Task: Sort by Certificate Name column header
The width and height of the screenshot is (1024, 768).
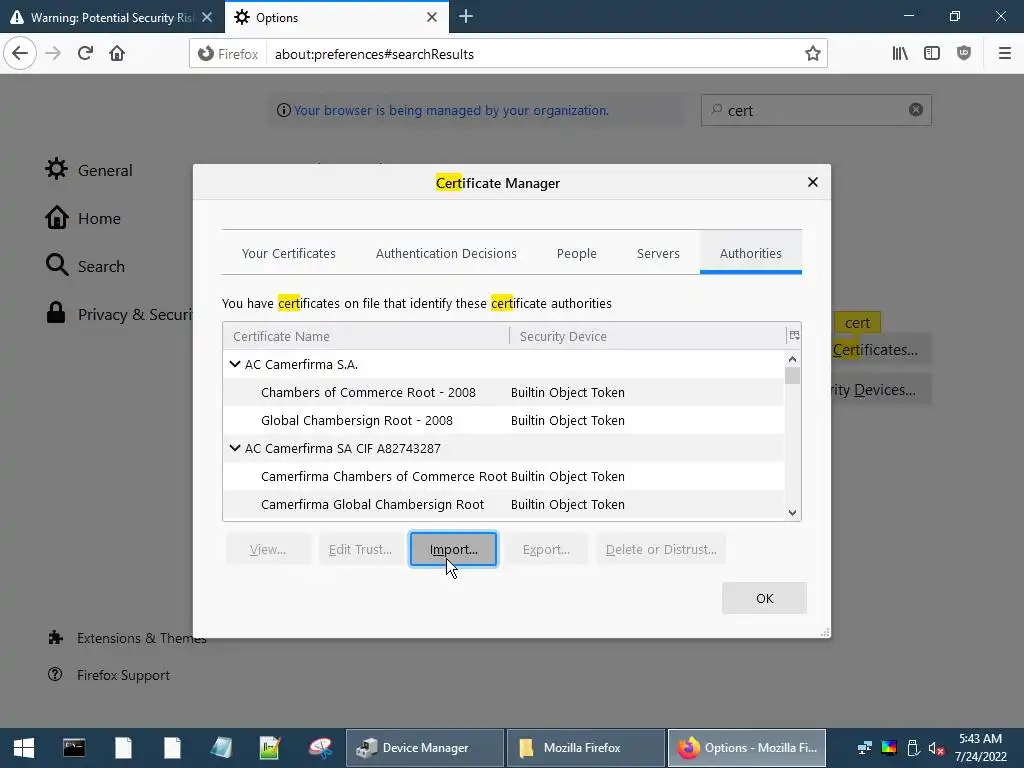Action: click(366, 336)
